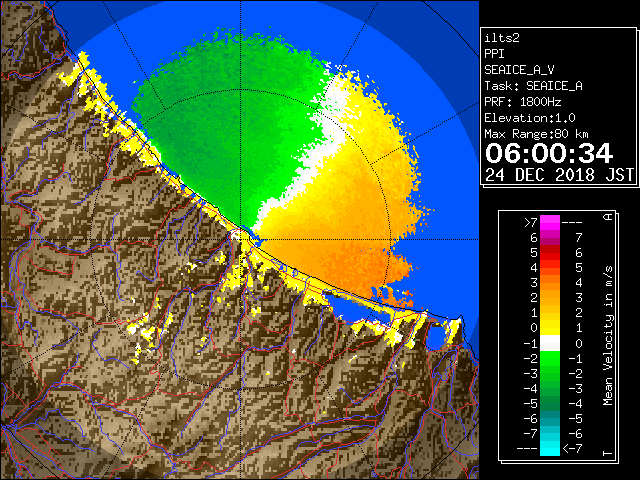The image size is (640, 480).
Task: Click the 'ilts2' site label
Action: point(502,38)
